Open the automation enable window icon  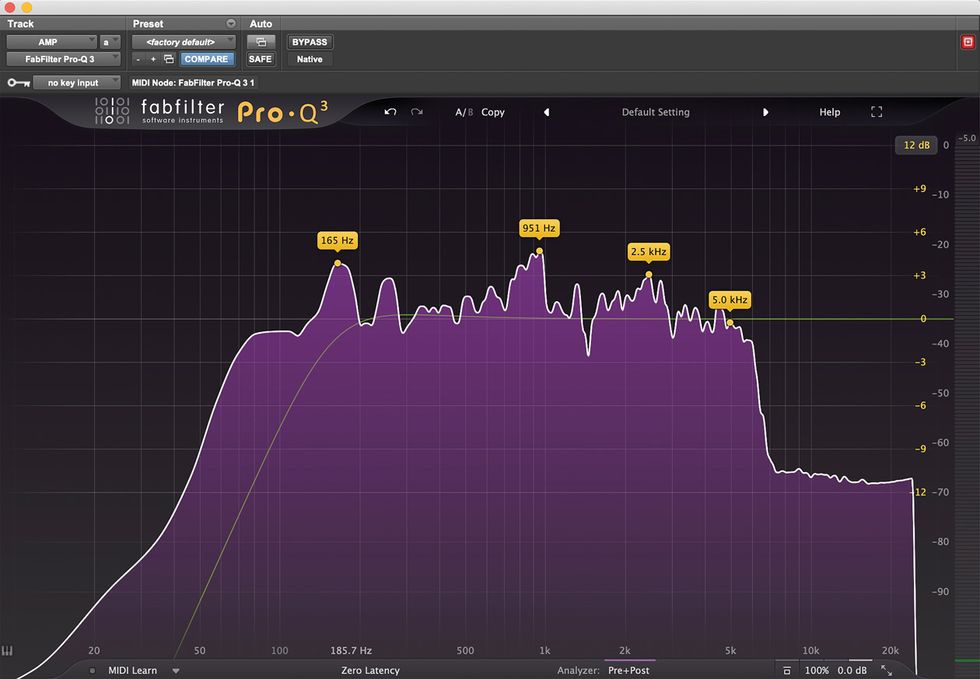(261, 42)
